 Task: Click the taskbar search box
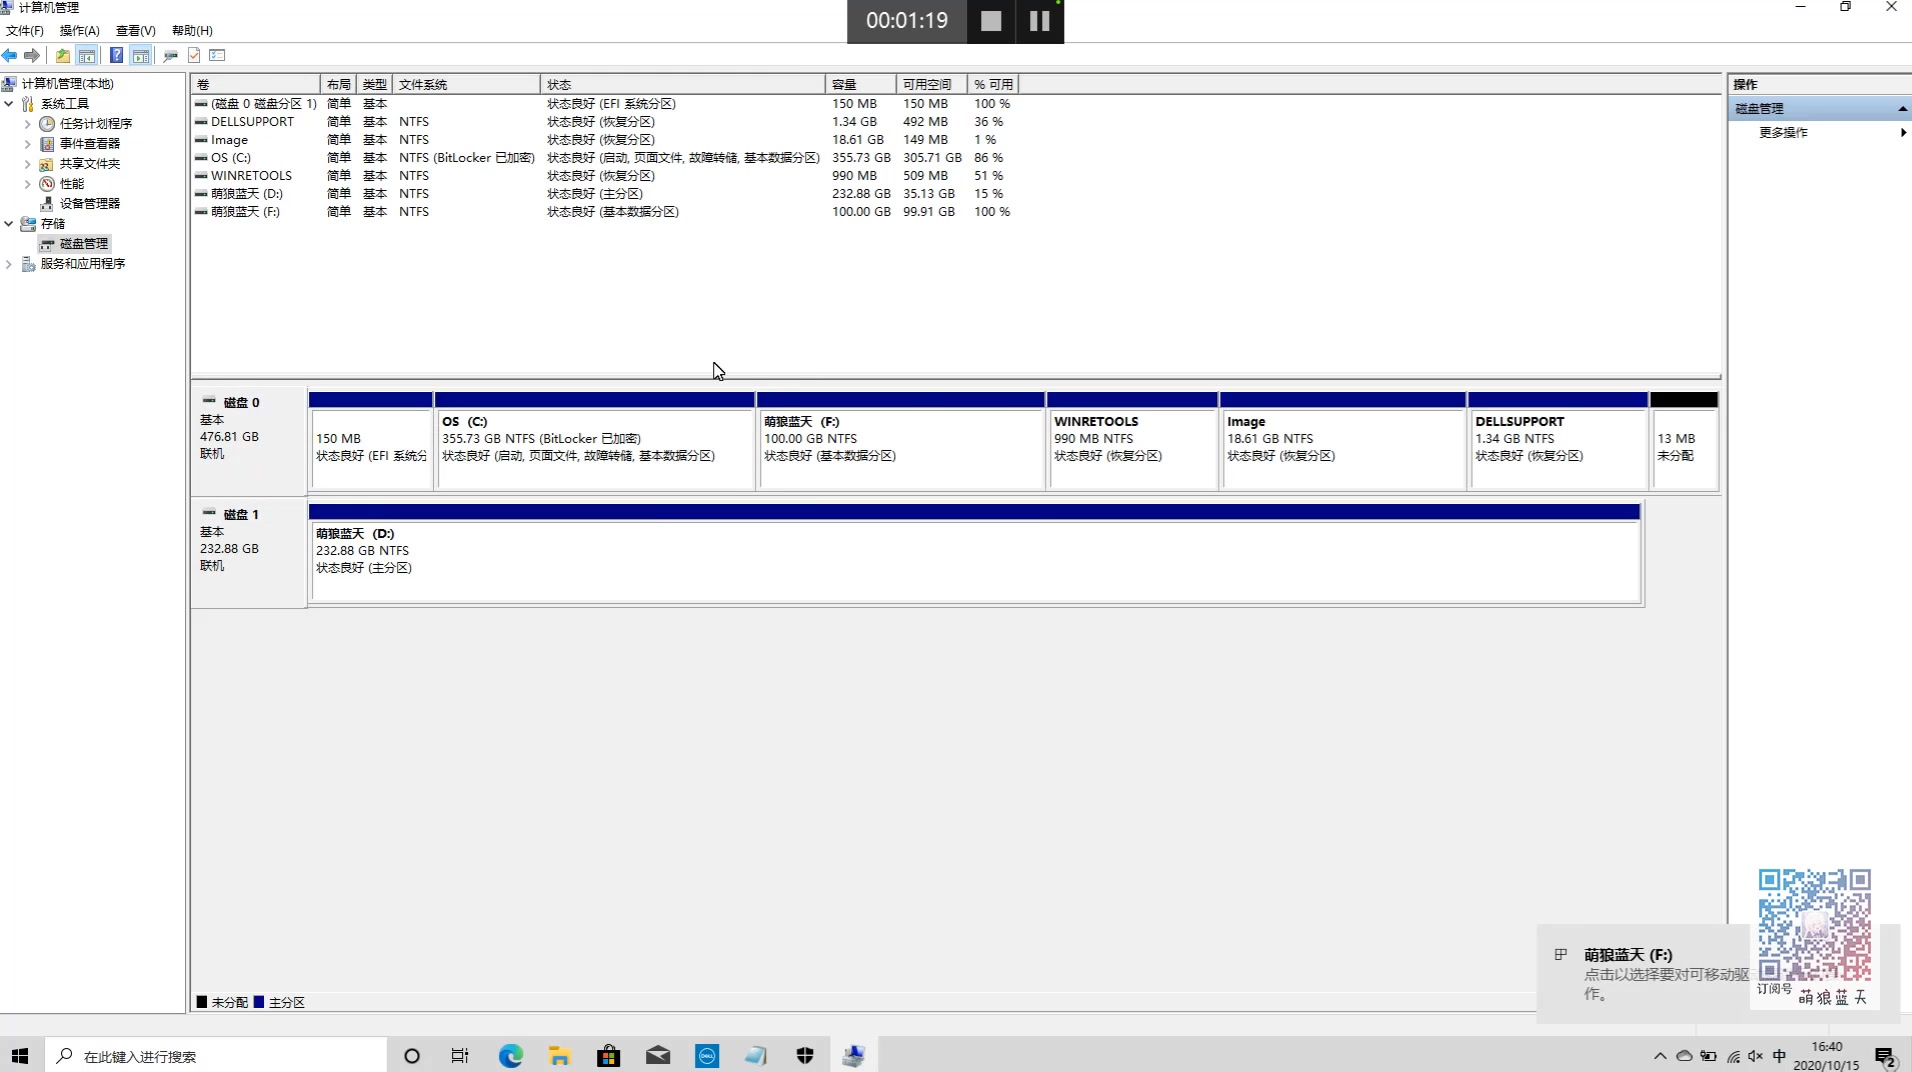(x=216, y=1056)
